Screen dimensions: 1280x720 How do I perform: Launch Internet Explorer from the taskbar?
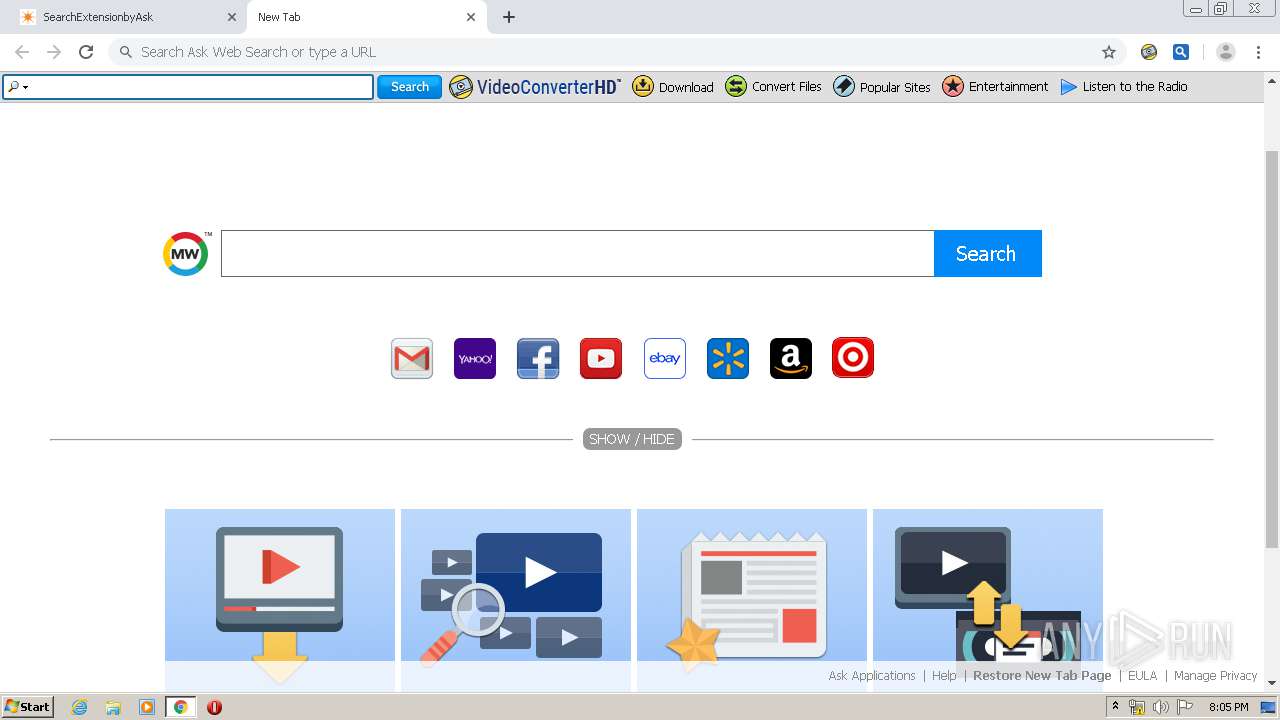[x=80, y=707]
